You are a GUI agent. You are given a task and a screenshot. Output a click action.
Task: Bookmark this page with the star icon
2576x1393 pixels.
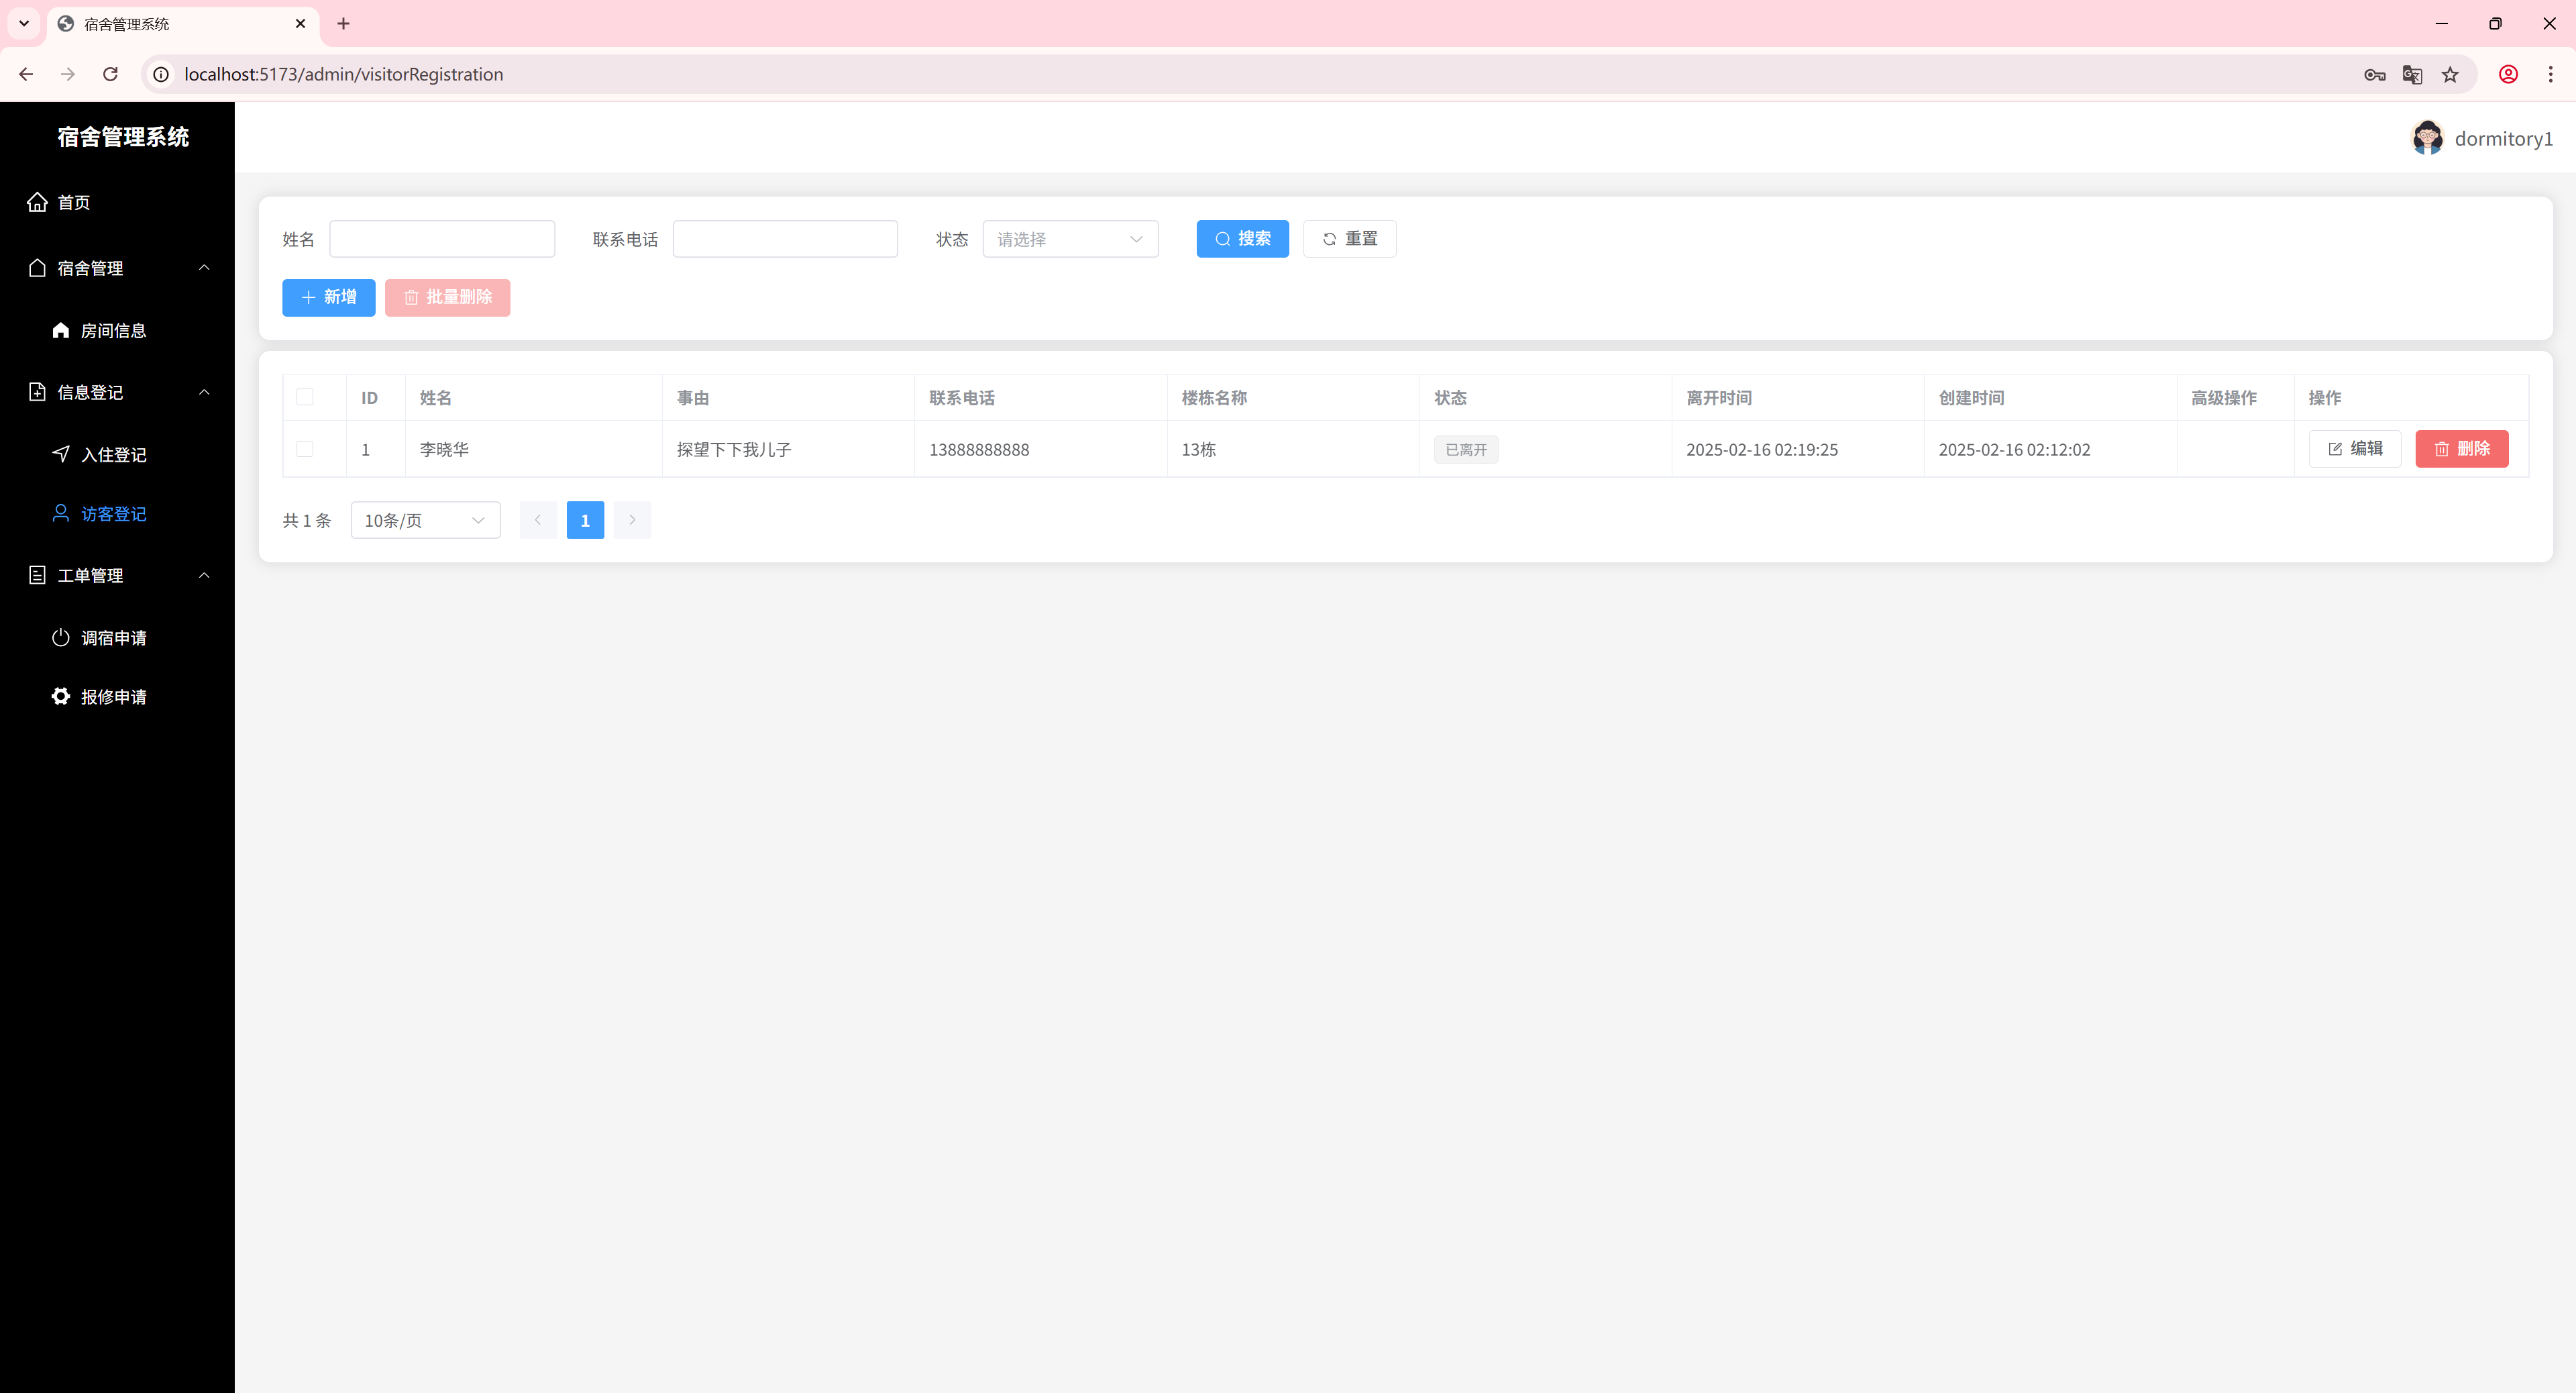[2450, 74]
